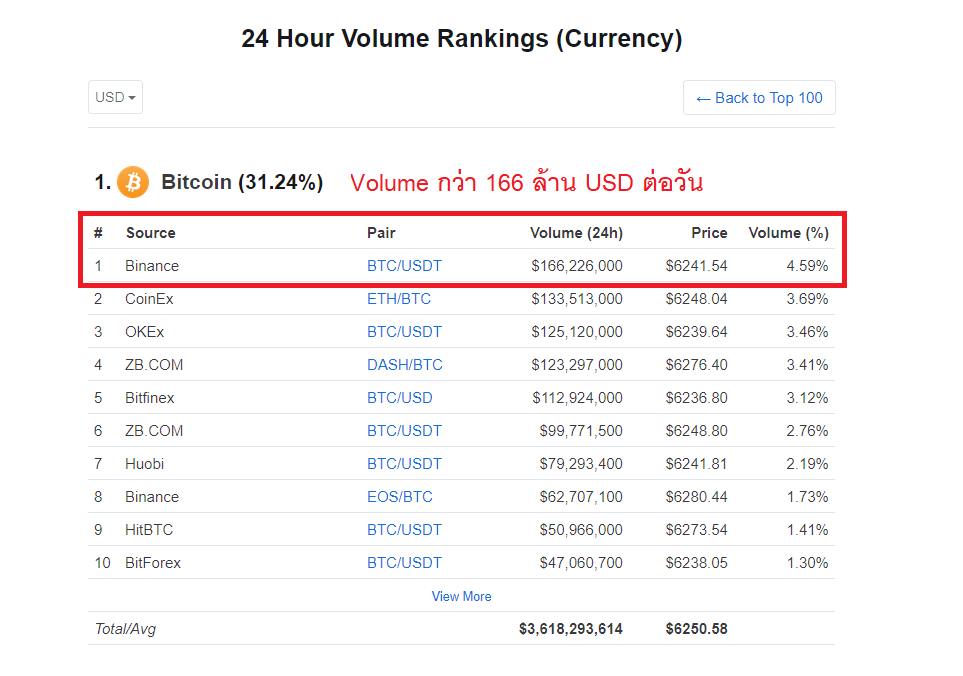Select the volume value $123,297,000

click(577, 365)
